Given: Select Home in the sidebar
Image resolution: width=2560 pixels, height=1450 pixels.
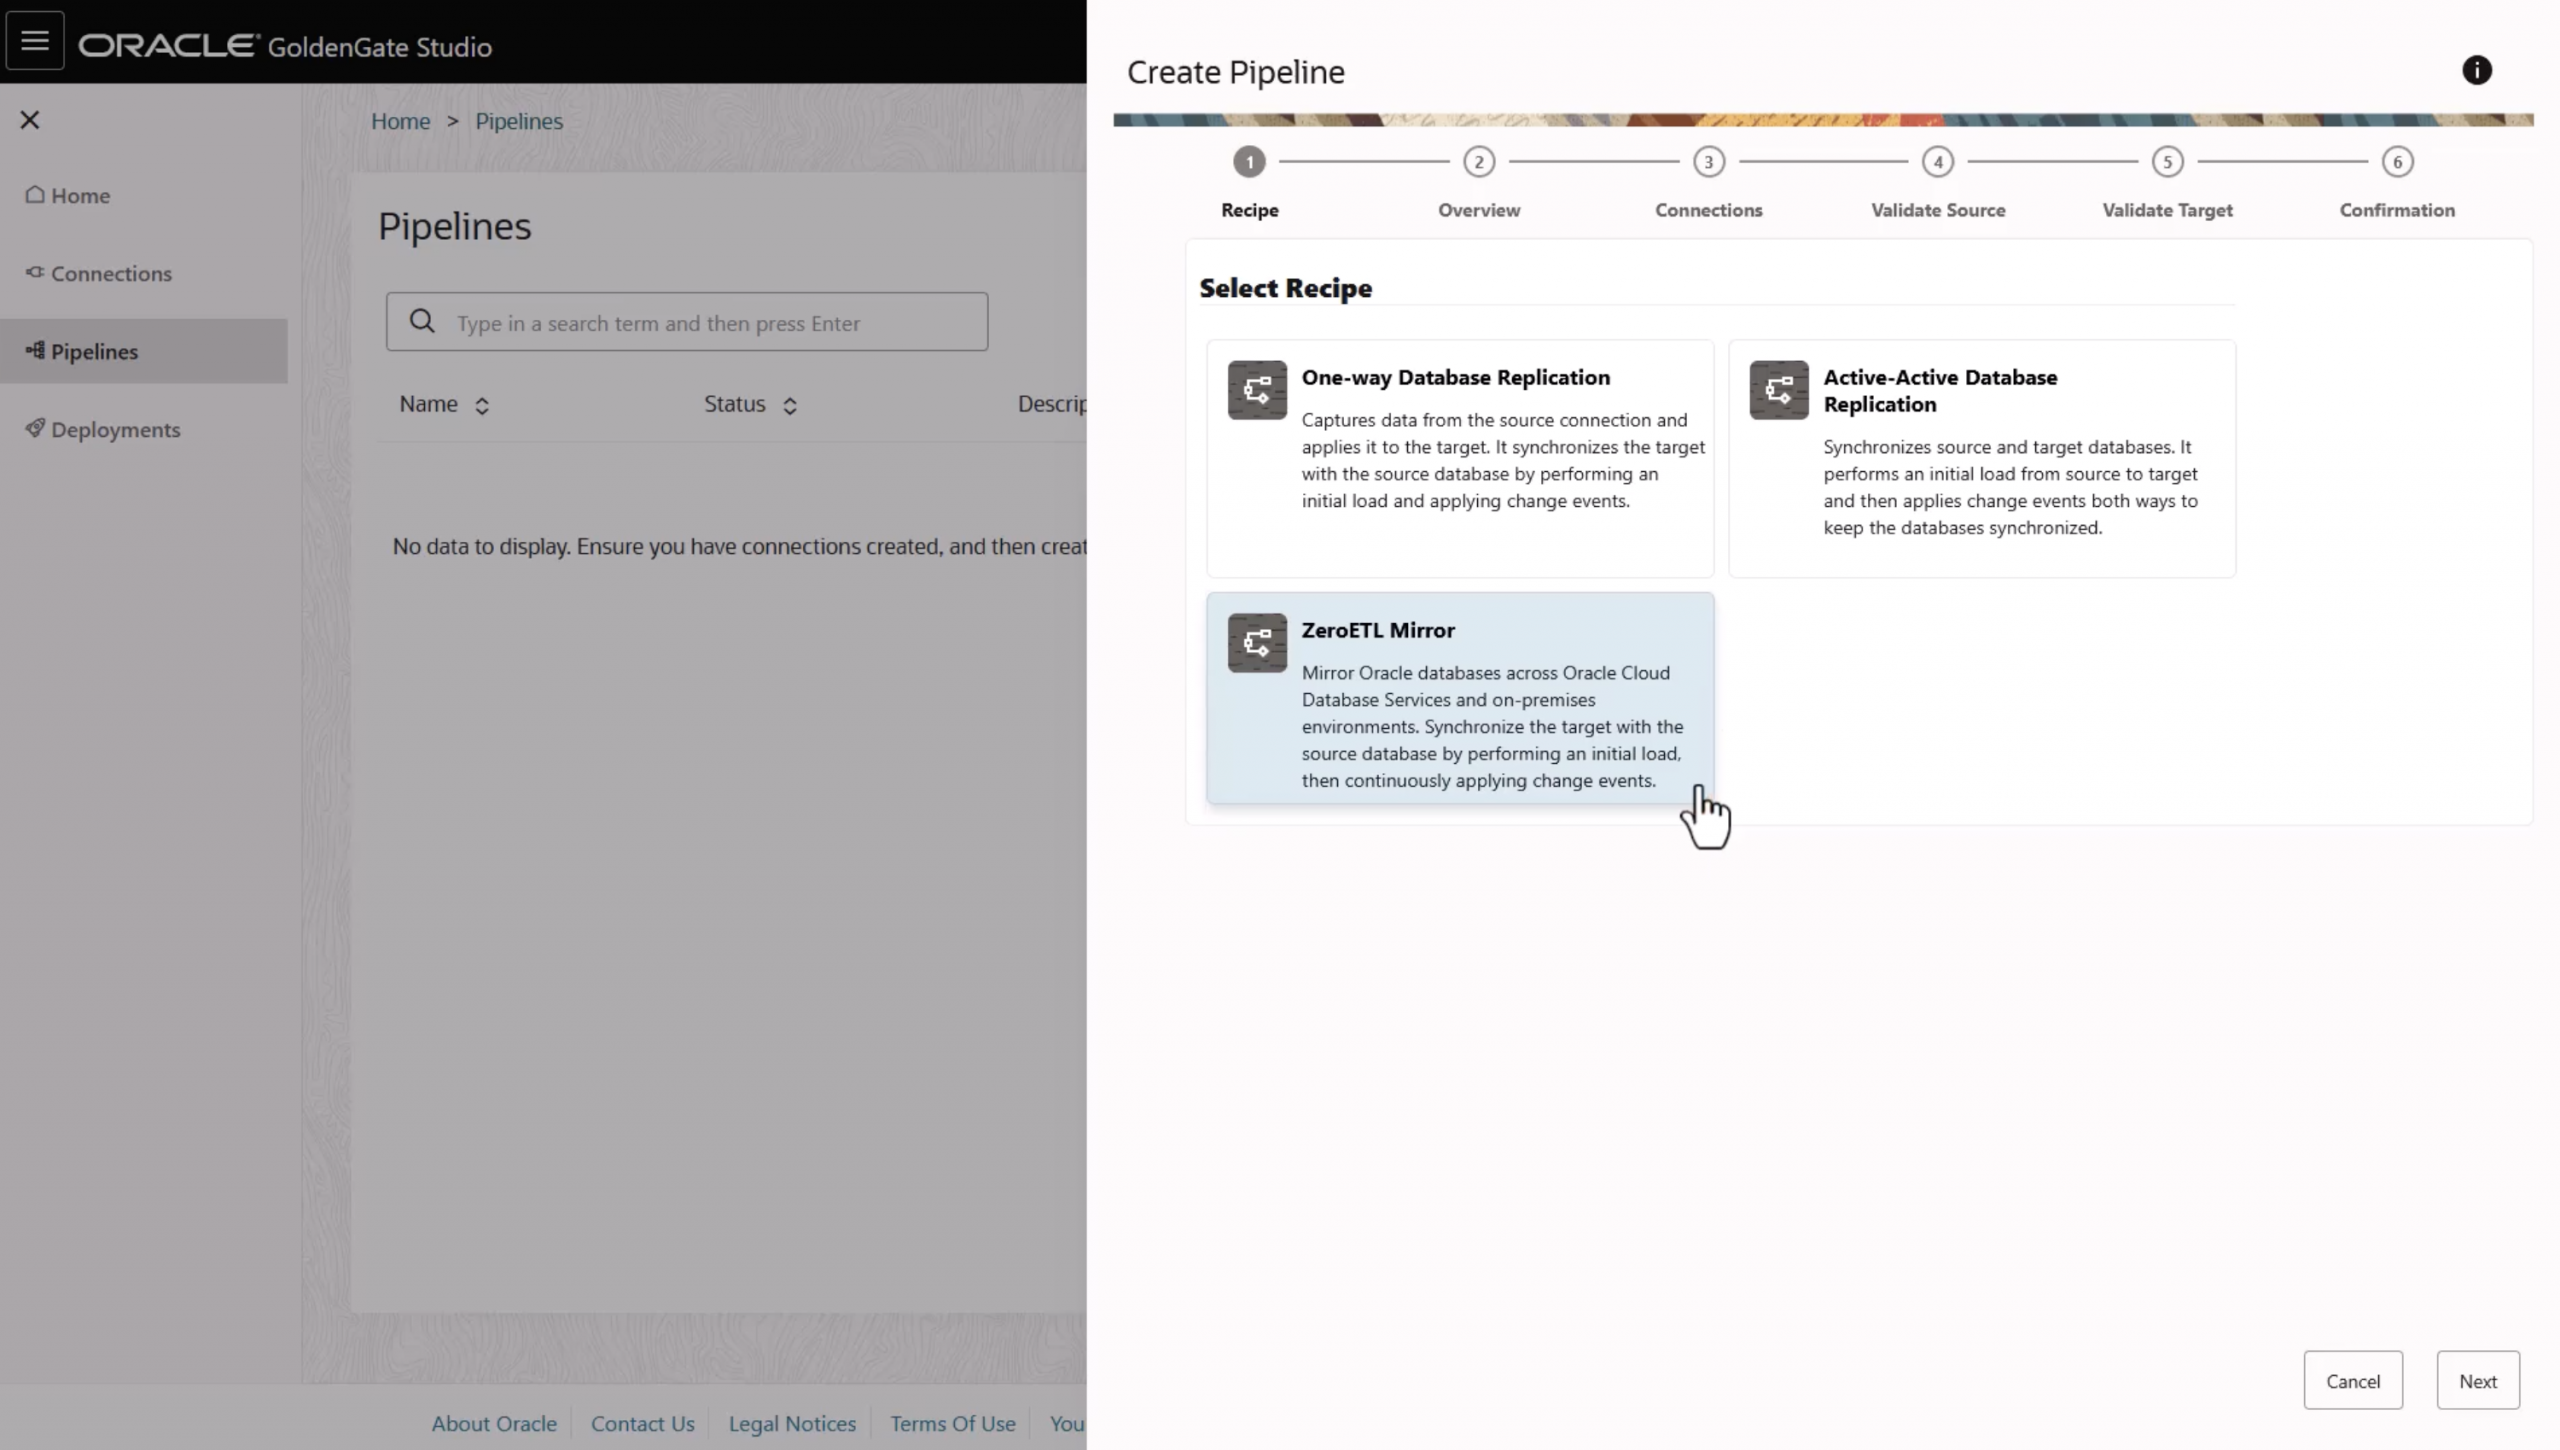Looking at the screenshot, I should tap(80, 195).
